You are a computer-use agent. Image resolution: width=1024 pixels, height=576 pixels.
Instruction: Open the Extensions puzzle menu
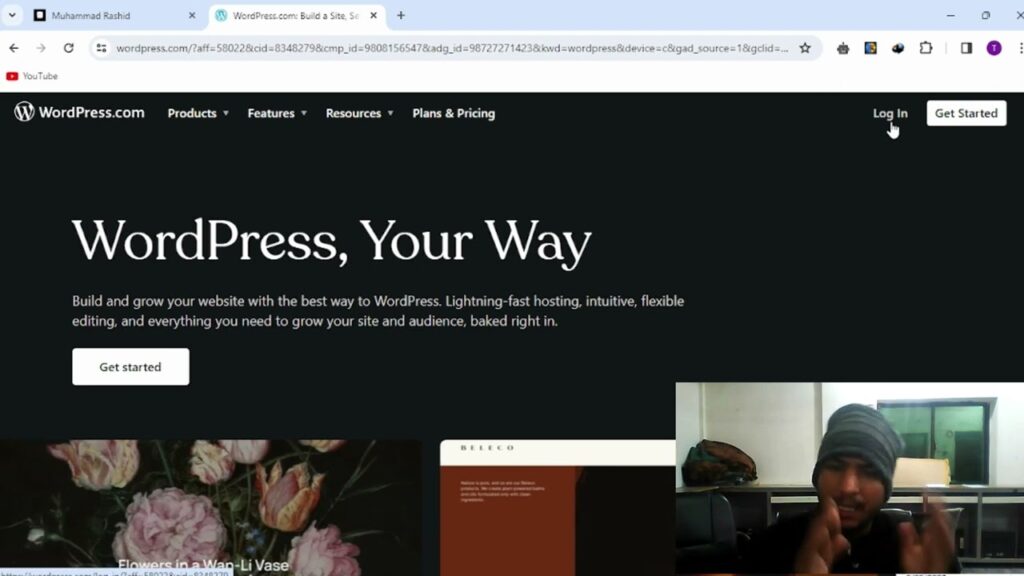[925, 48]
